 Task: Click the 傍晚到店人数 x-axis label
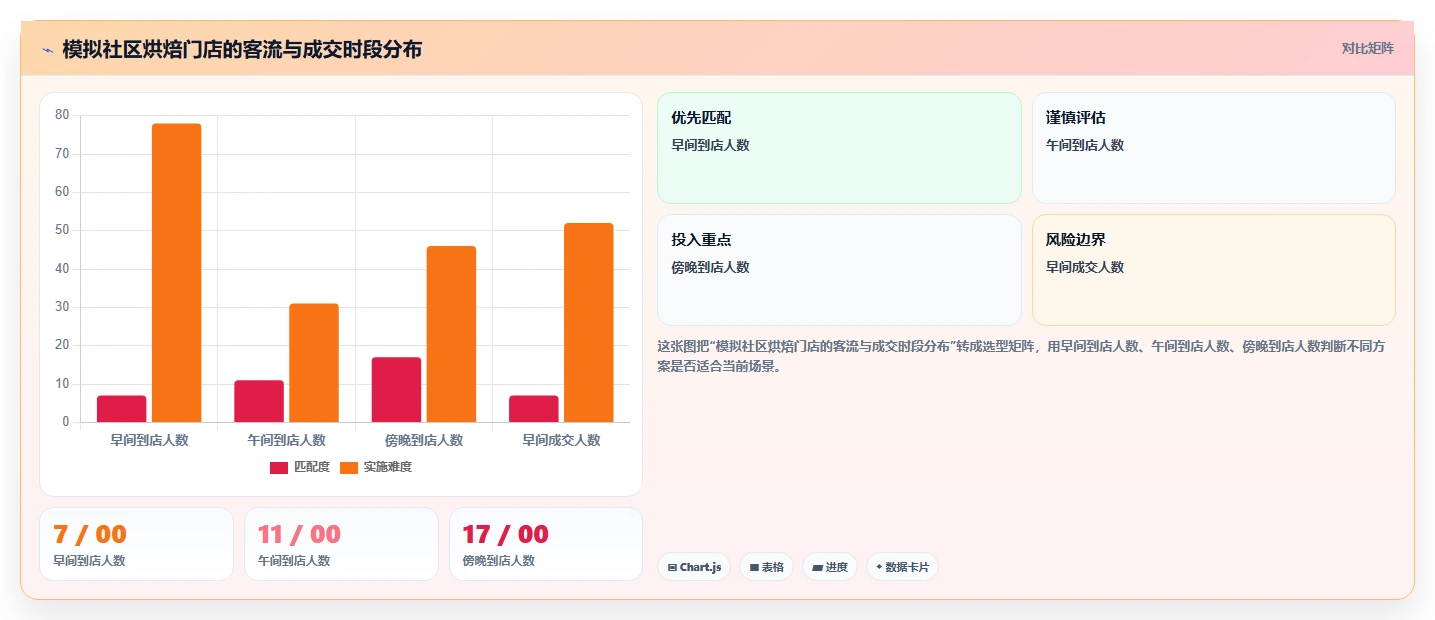point(424,440)
